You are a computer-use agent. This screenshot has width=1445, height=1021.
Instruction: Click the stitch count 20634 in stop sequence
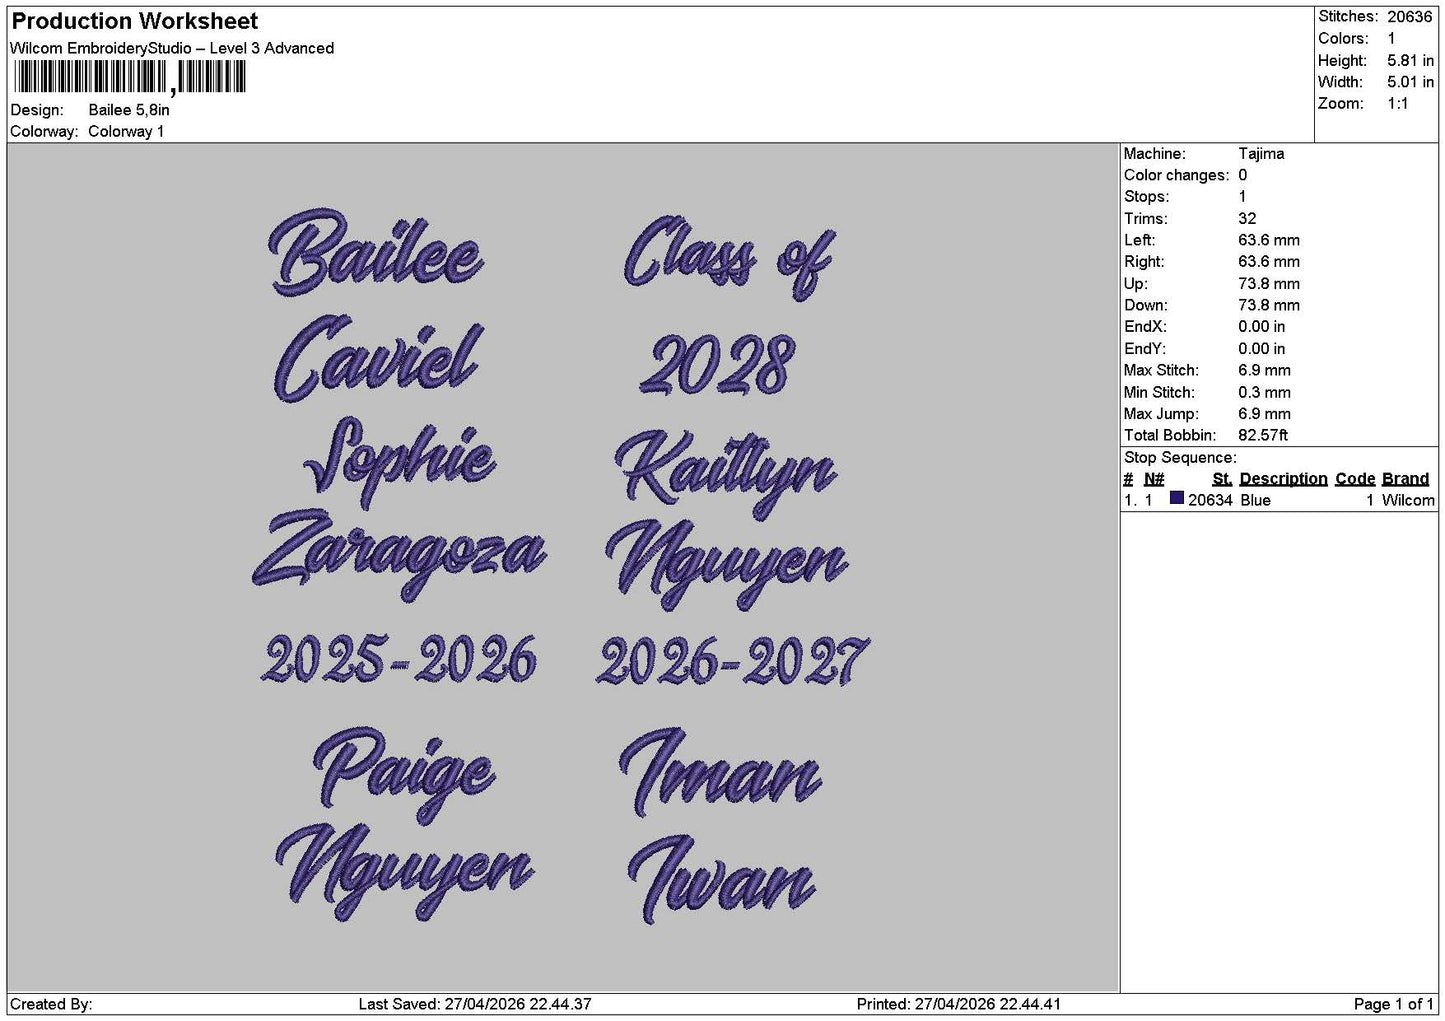click(1210, 500)
